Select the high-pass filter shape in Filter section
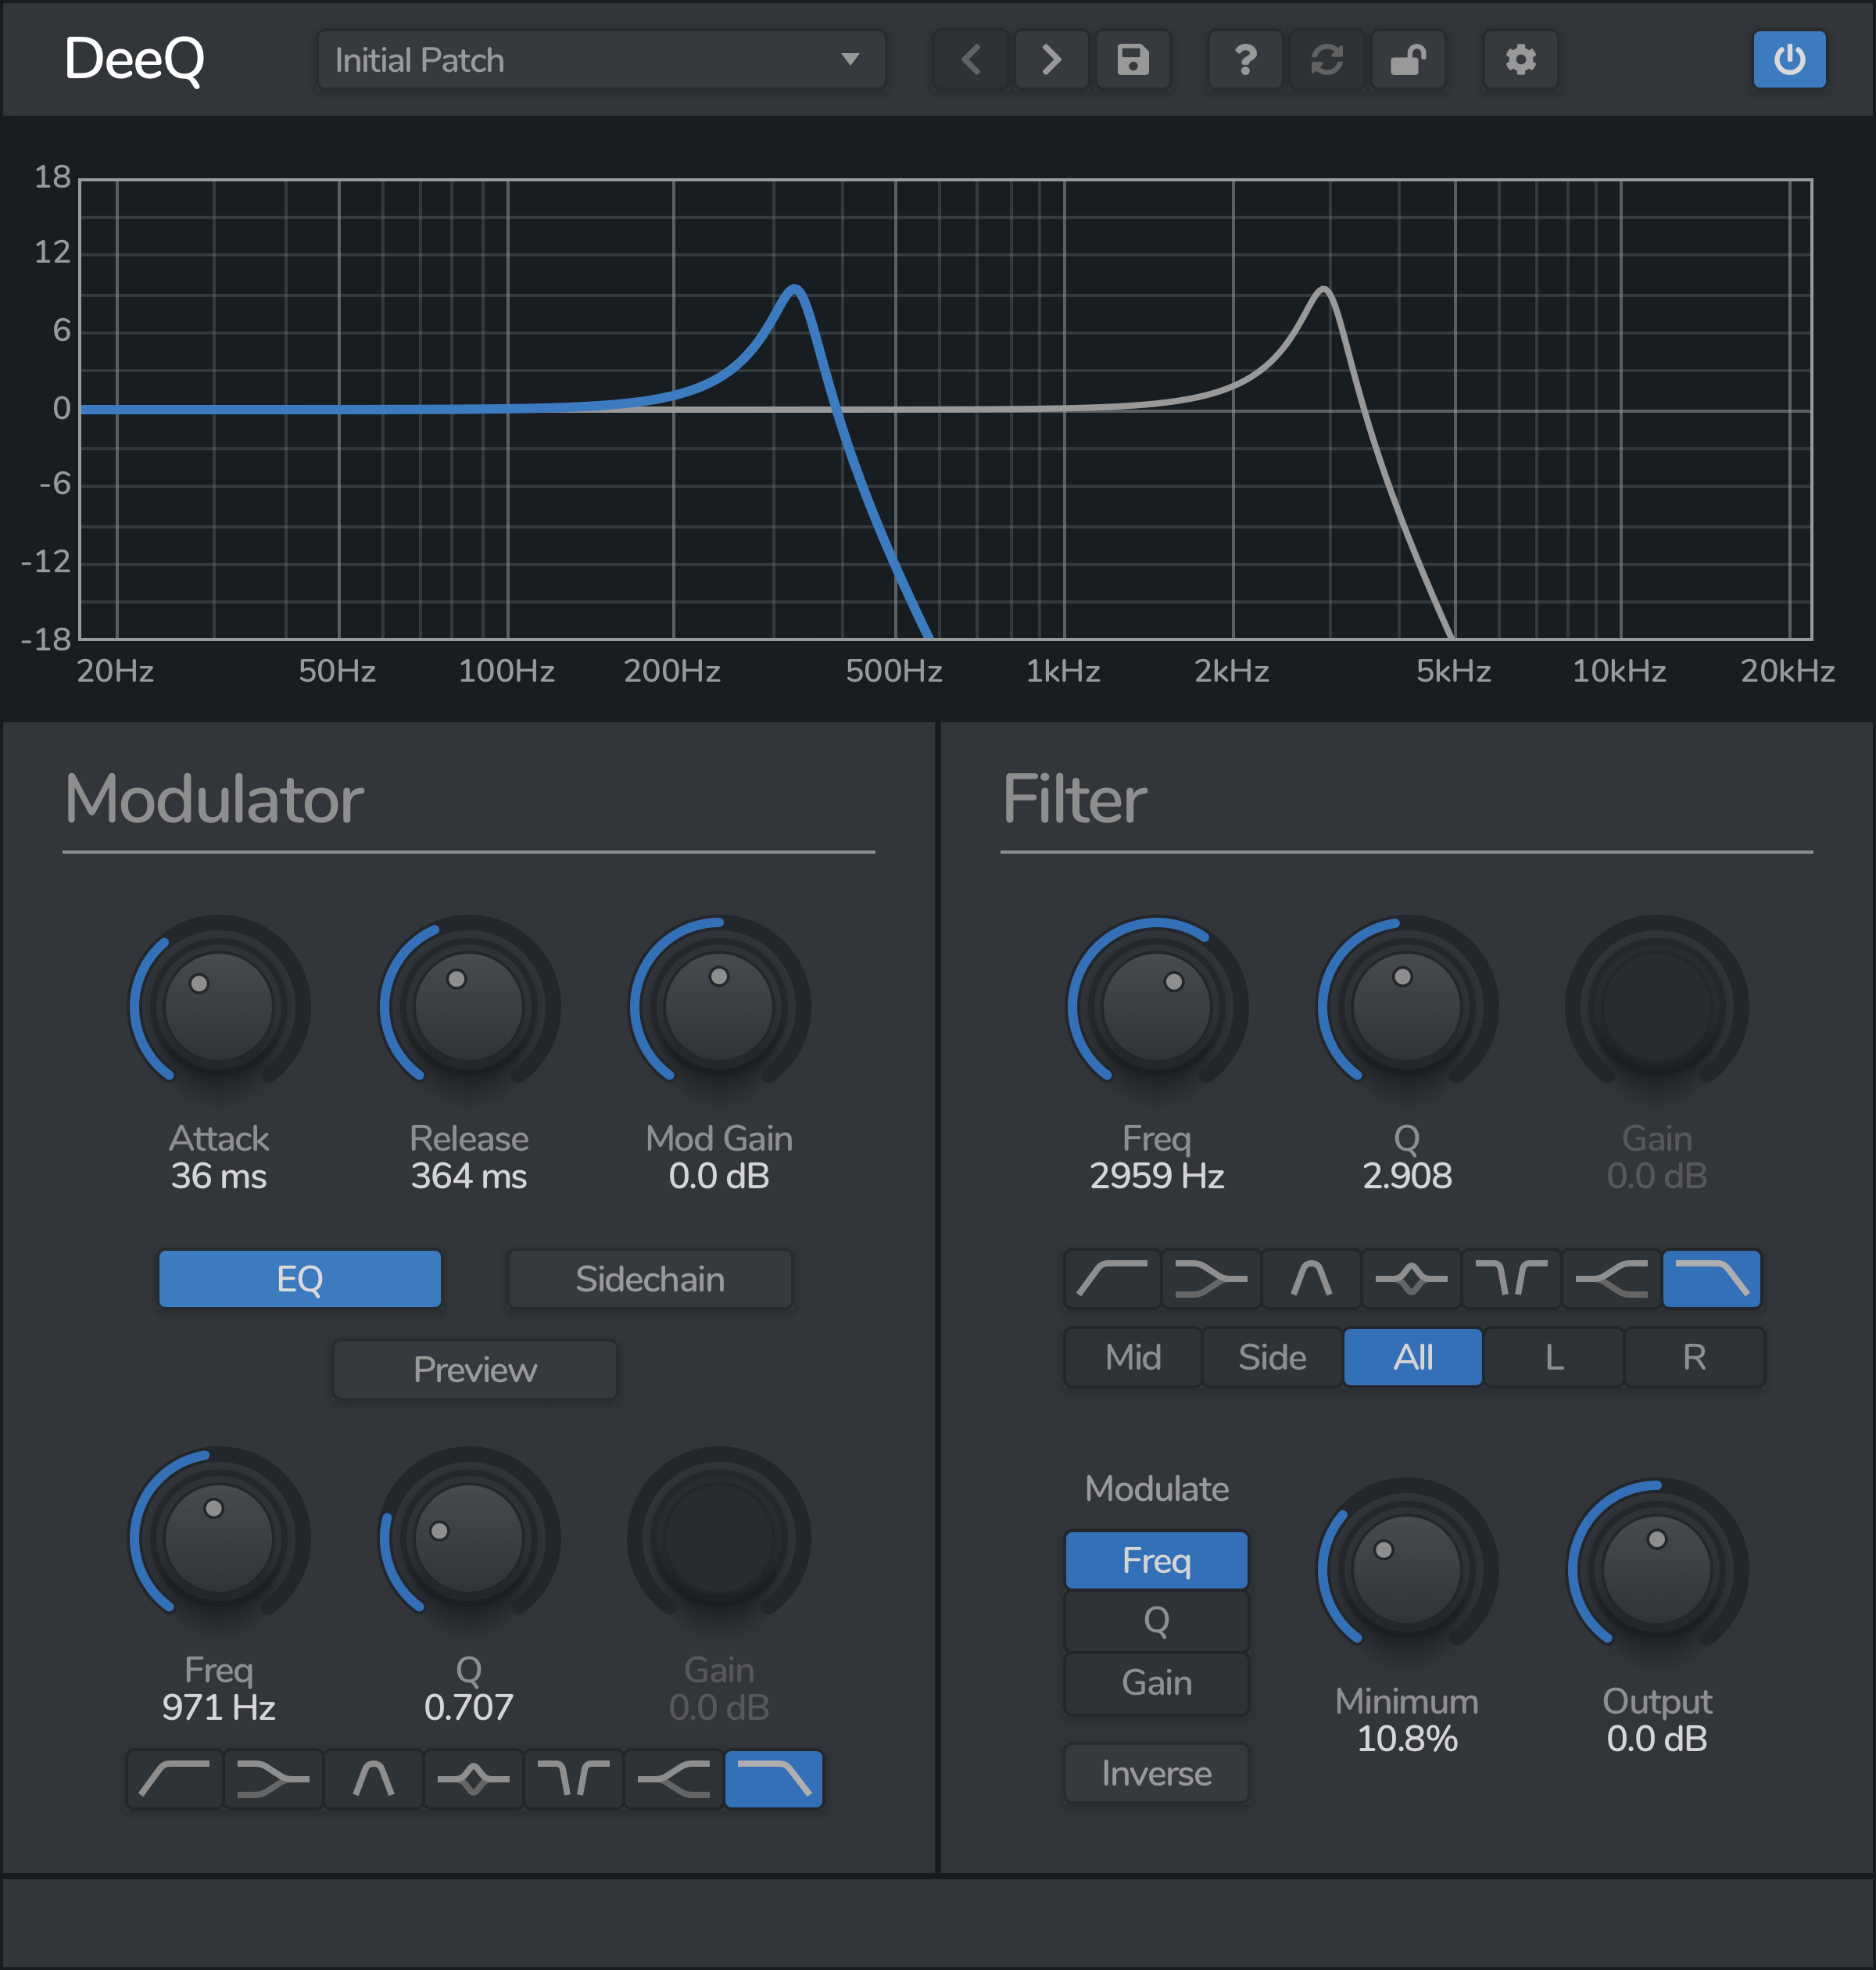Screen dimensions: 1876x1970 click(1112, 1279)
